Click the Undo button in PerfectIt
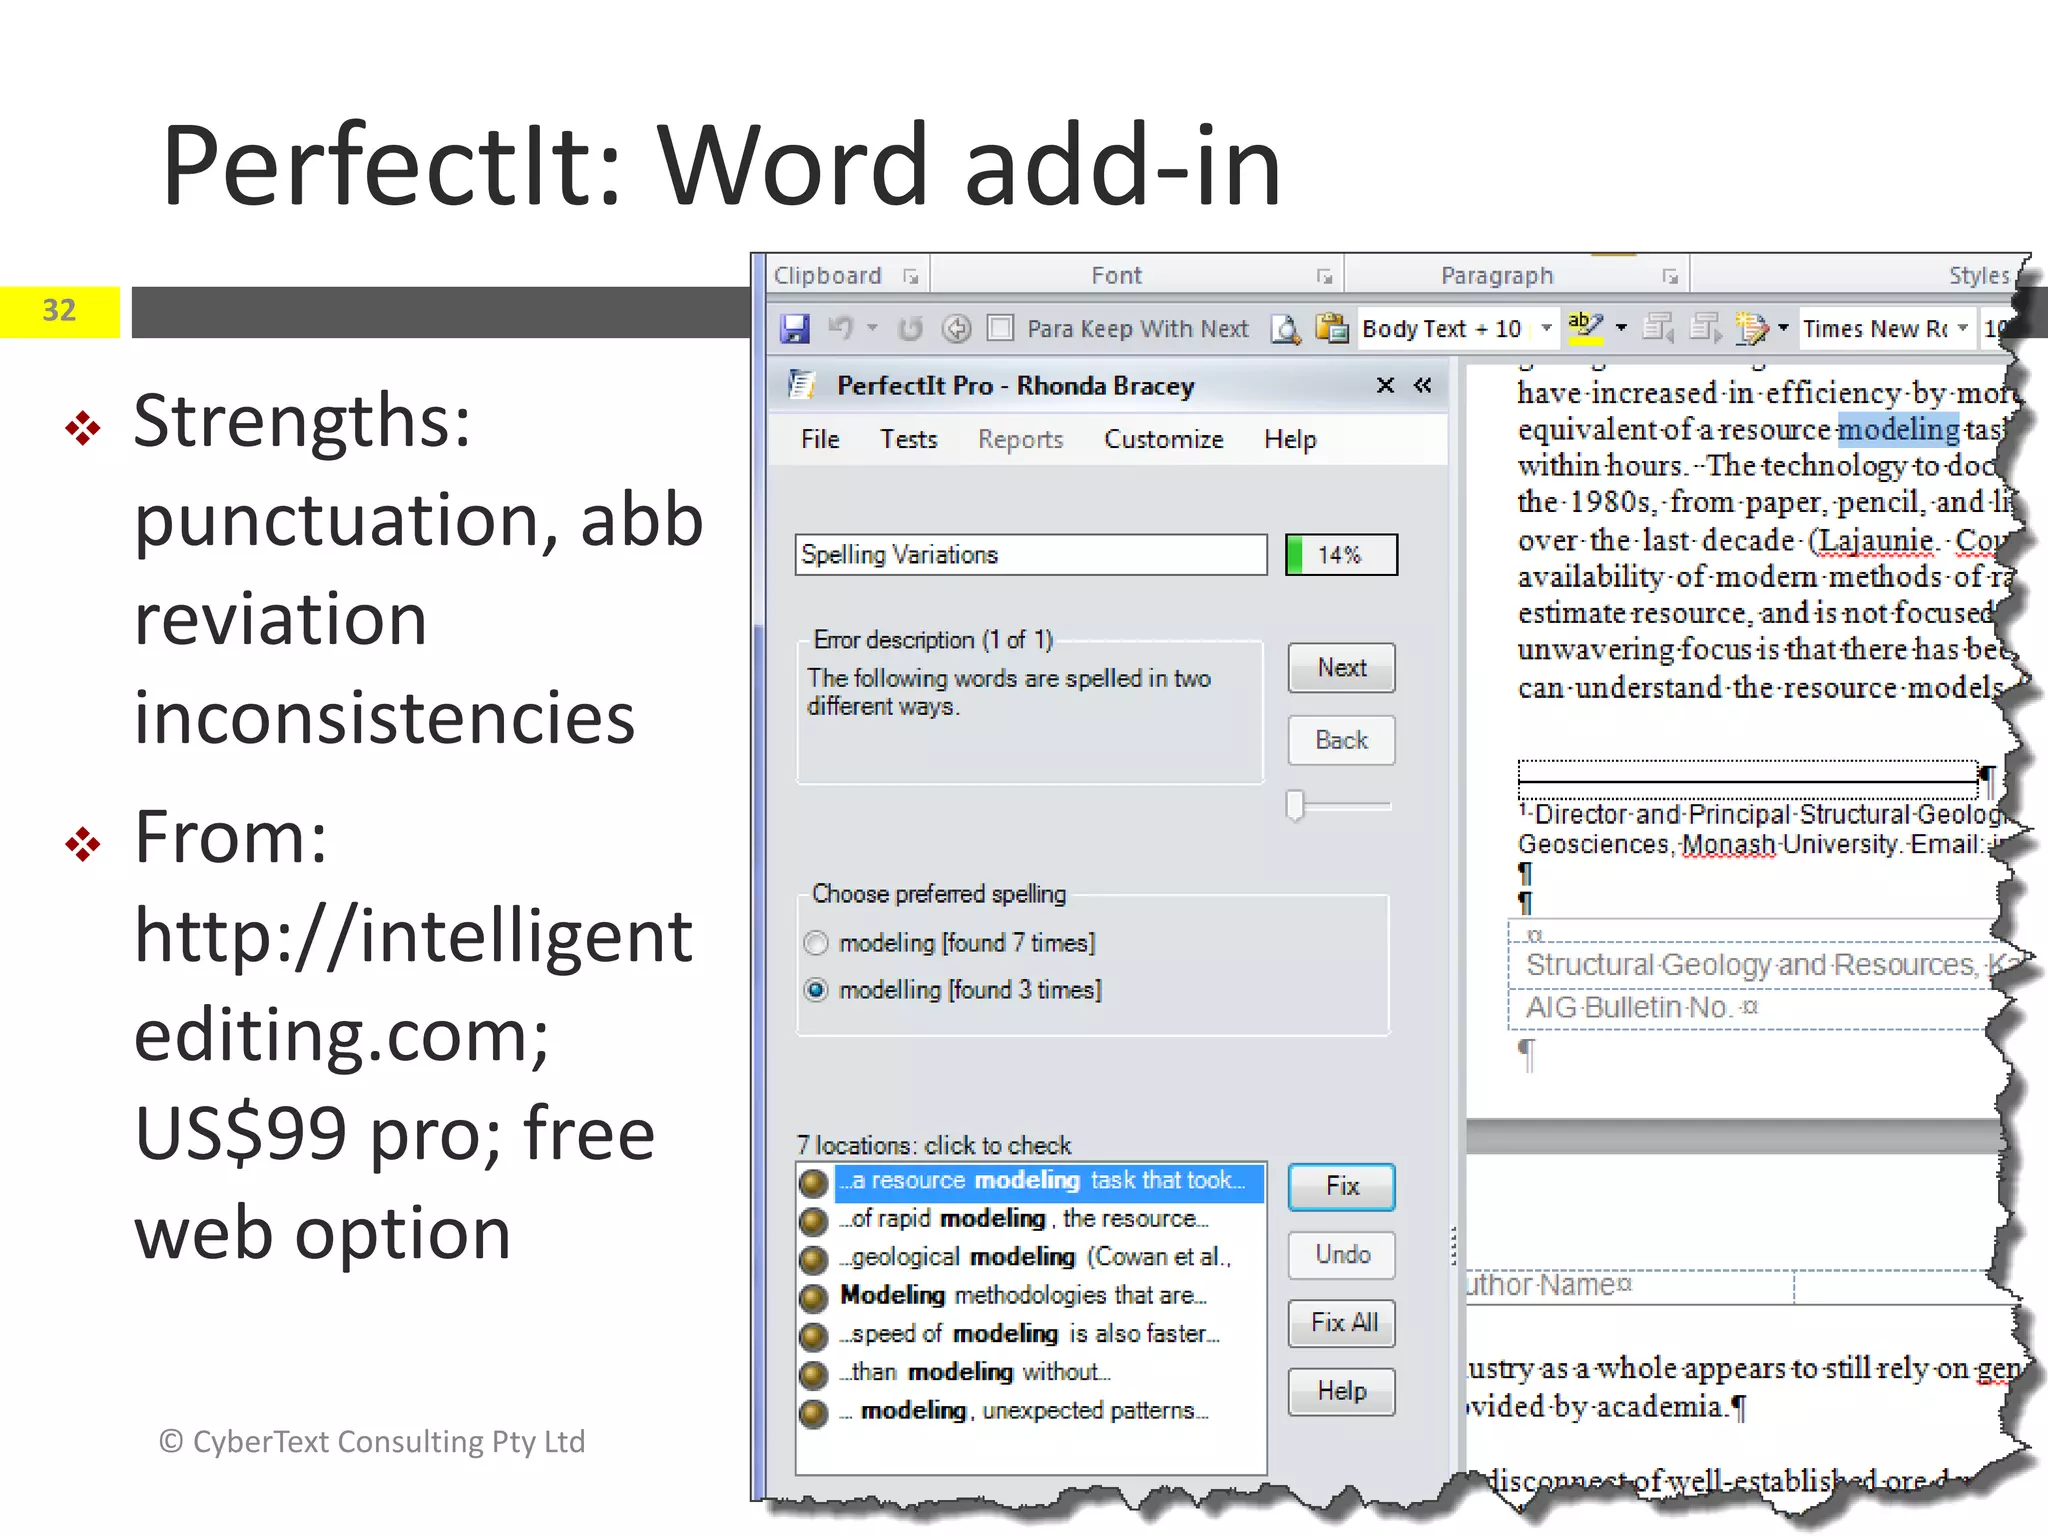 (x=1341, y=1254)
